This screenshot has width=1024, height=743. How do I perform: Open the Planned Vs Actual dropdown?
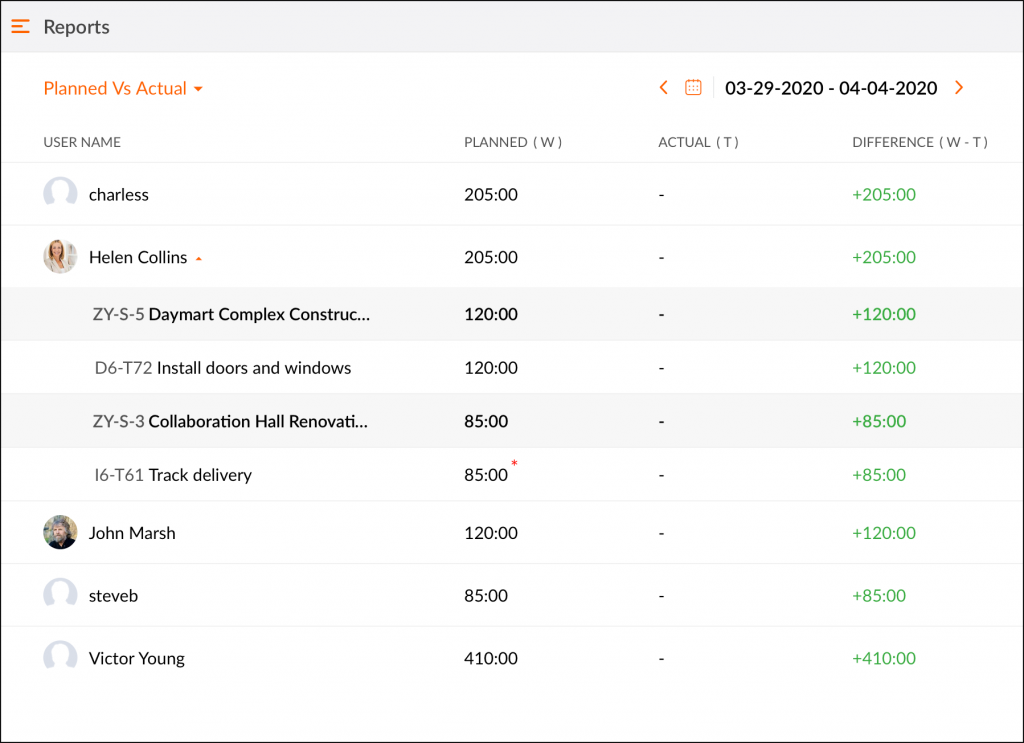coord(123,88)
